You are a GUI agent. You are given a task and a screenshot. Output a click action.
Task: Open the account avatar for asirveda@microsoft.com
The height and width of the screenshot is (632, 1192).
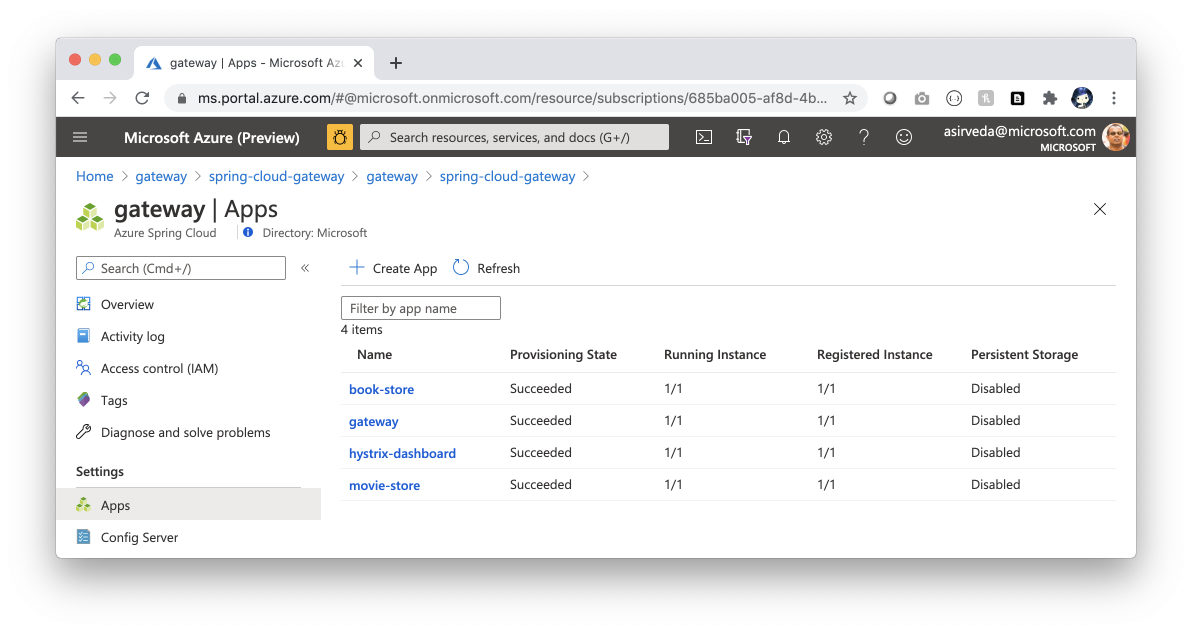[x=1115, y=138]
